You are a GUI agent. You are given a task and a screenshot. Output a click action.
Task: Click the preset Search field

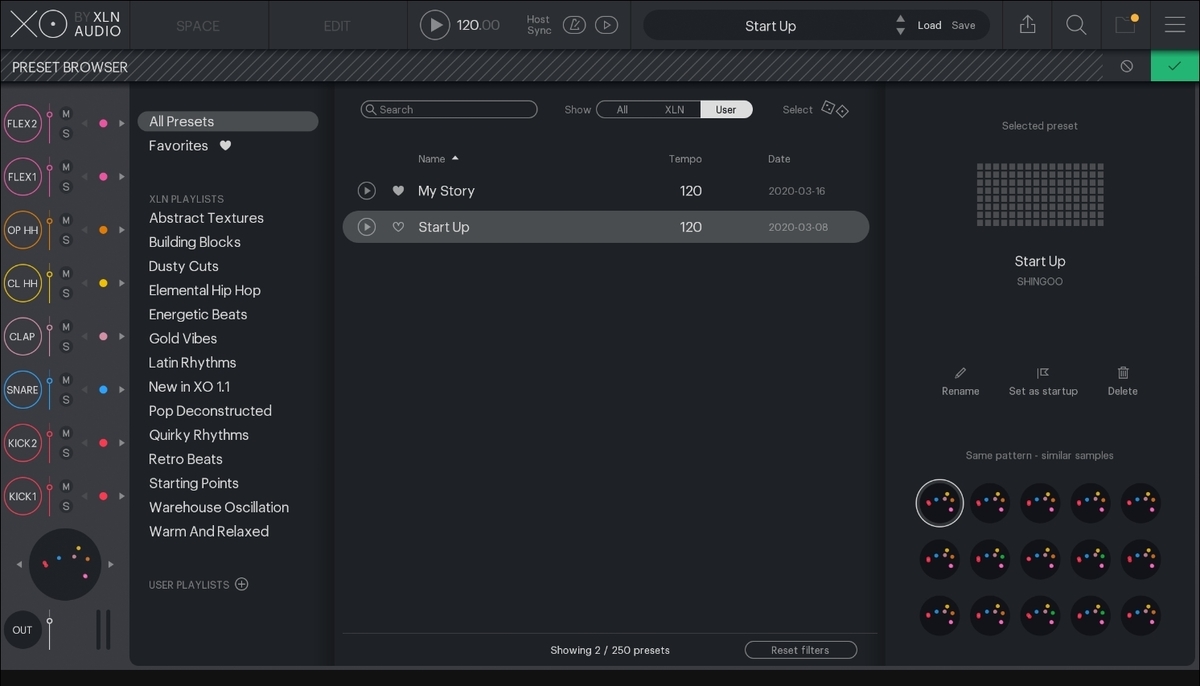pyautogui.click(x=449, y=110)
